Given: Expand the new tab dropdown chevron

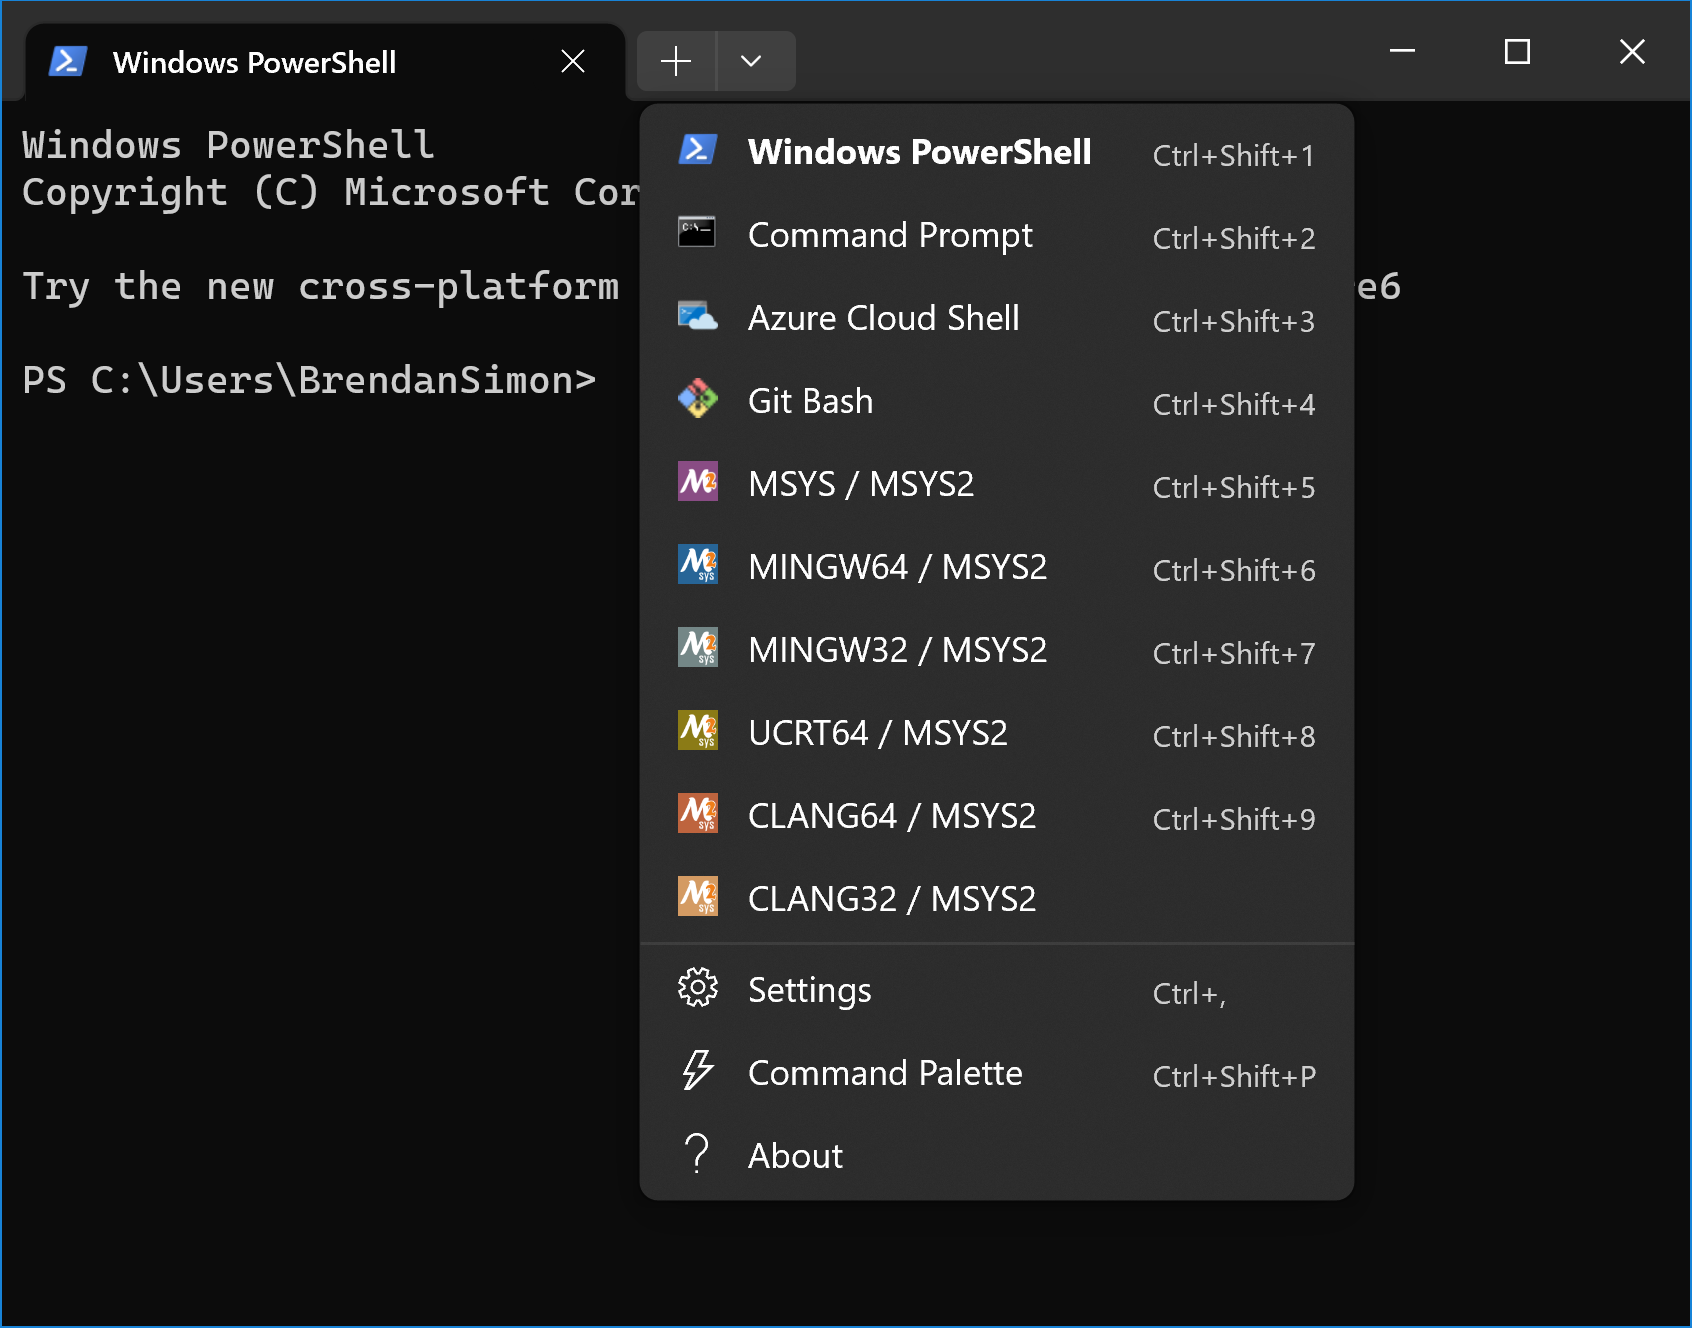Looking at the screenshot, I should pyautogui.click(x=753, y=61).
